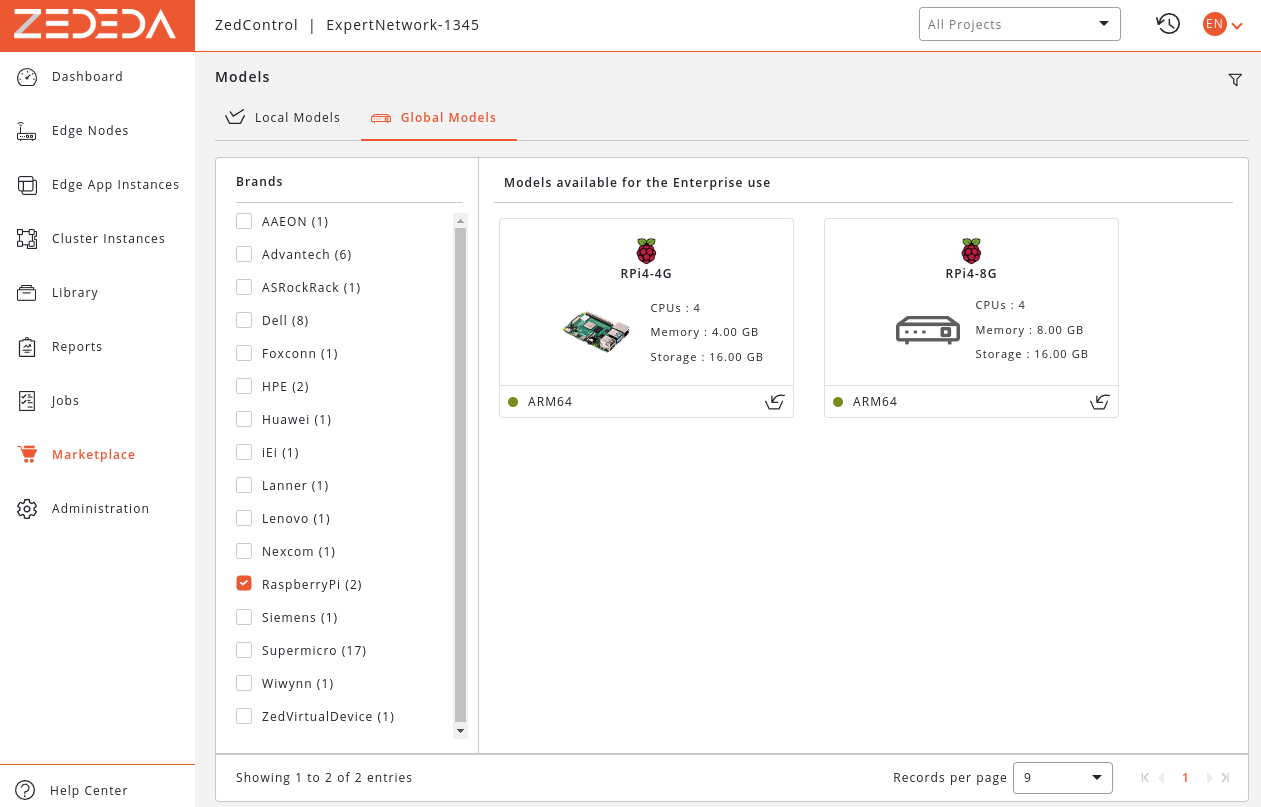
Task: Switch to the Local Models tab
Action: click(283, 118)
